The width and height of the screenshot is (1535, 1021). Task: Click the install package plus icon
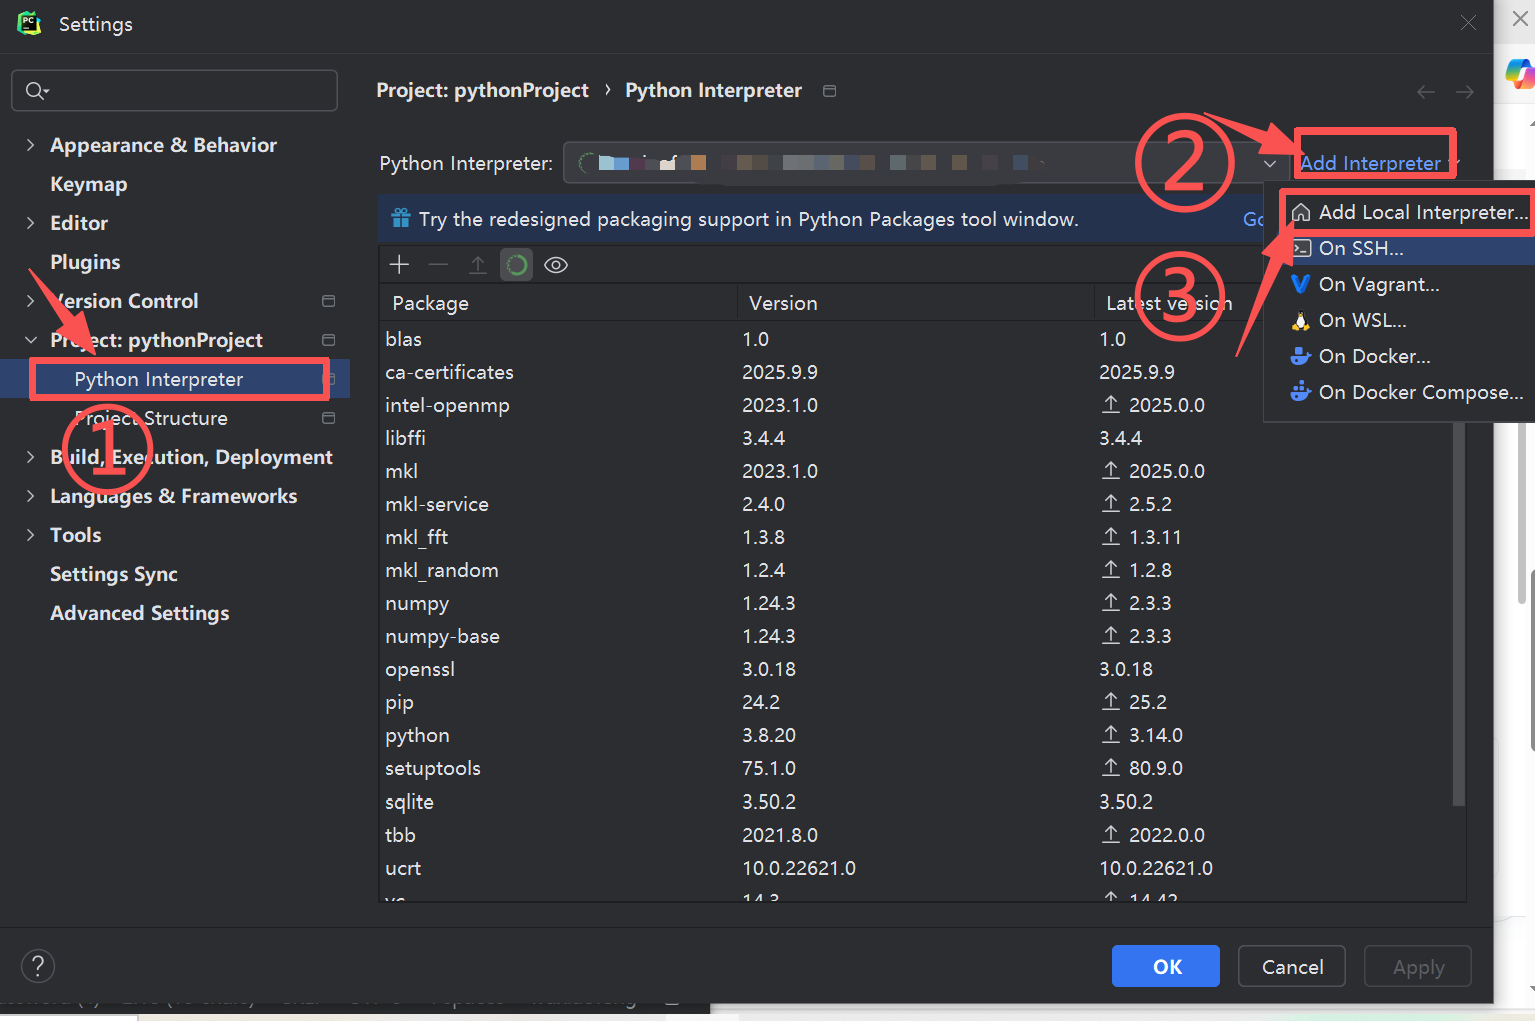399,264
